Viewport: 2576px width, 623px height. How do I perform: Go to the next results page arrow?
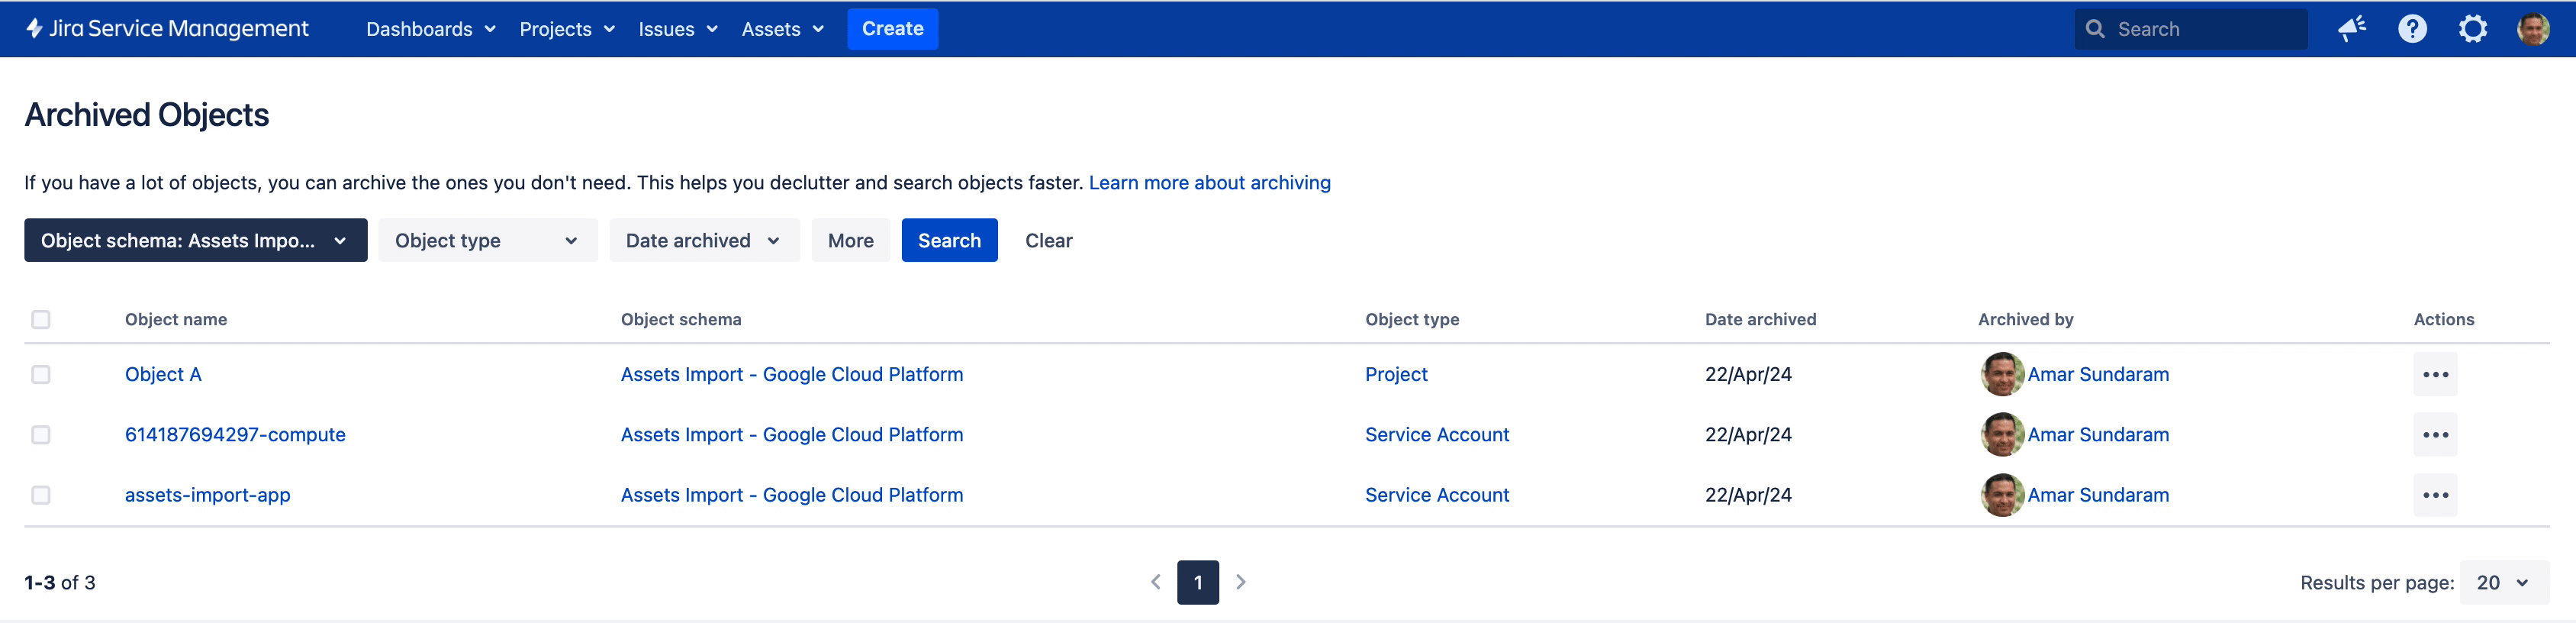click(1241, 582)
